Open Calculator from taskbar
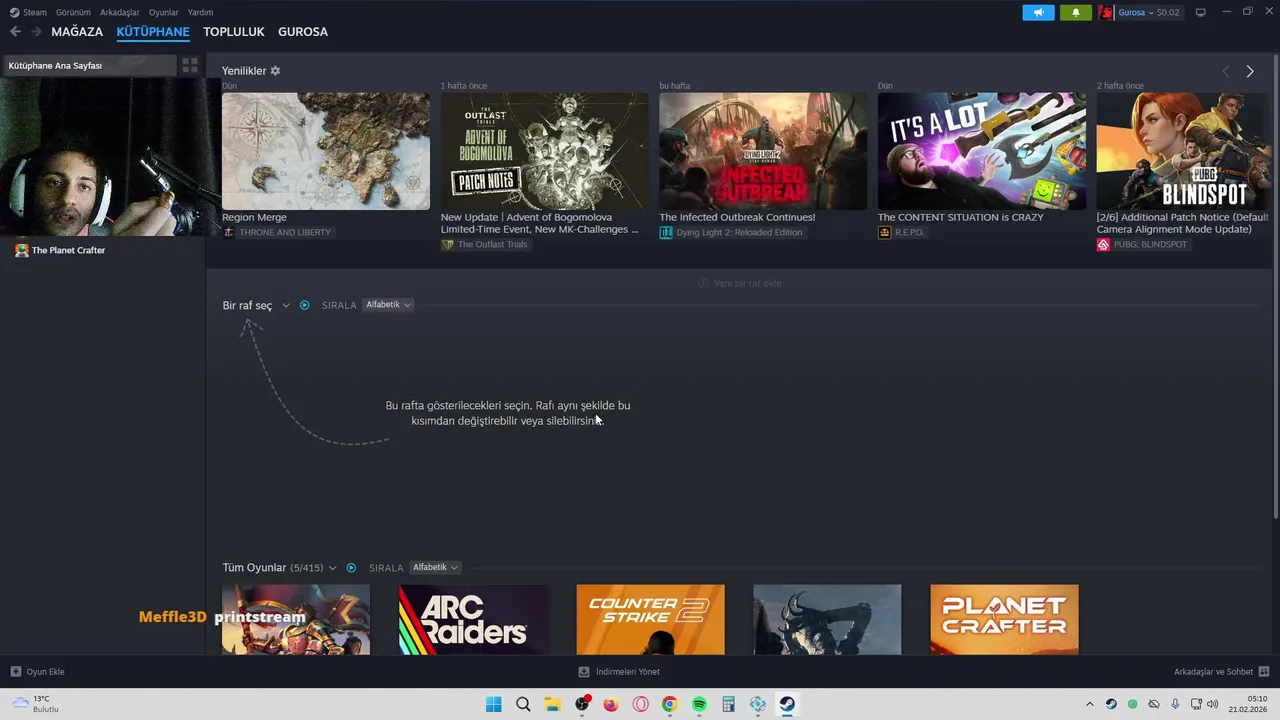The height and width of the screenshot is (720, 1280). pos(728,704)
